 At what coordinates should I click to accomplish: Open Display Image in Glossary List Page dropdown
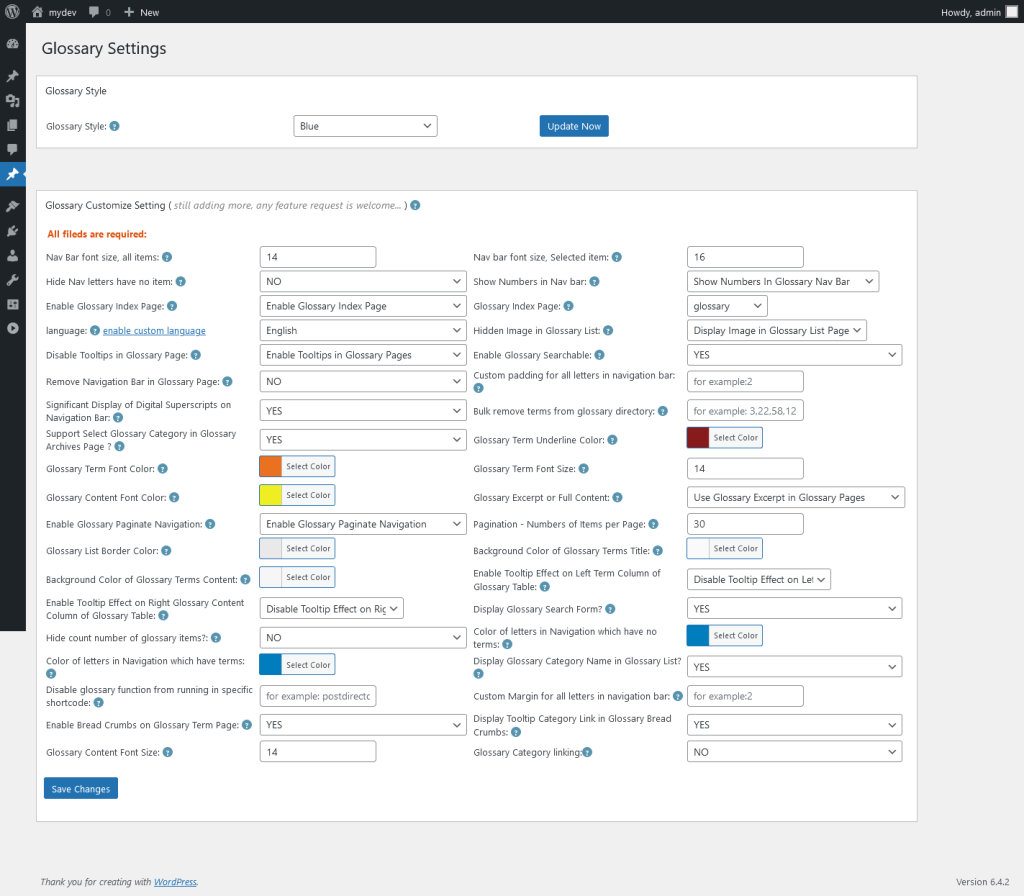[776, 330]
